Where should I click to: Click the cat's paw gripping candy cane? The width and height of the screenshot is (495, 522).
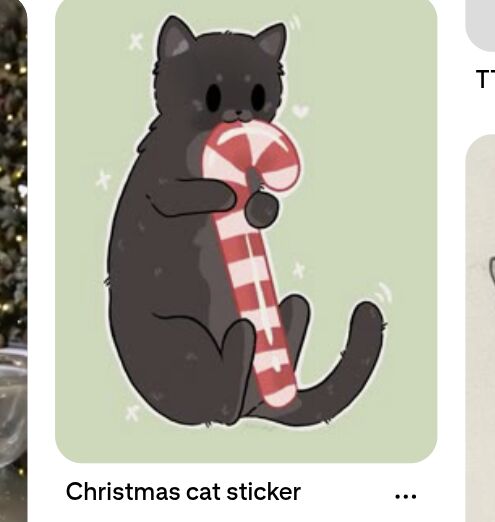tap(262, 210)
